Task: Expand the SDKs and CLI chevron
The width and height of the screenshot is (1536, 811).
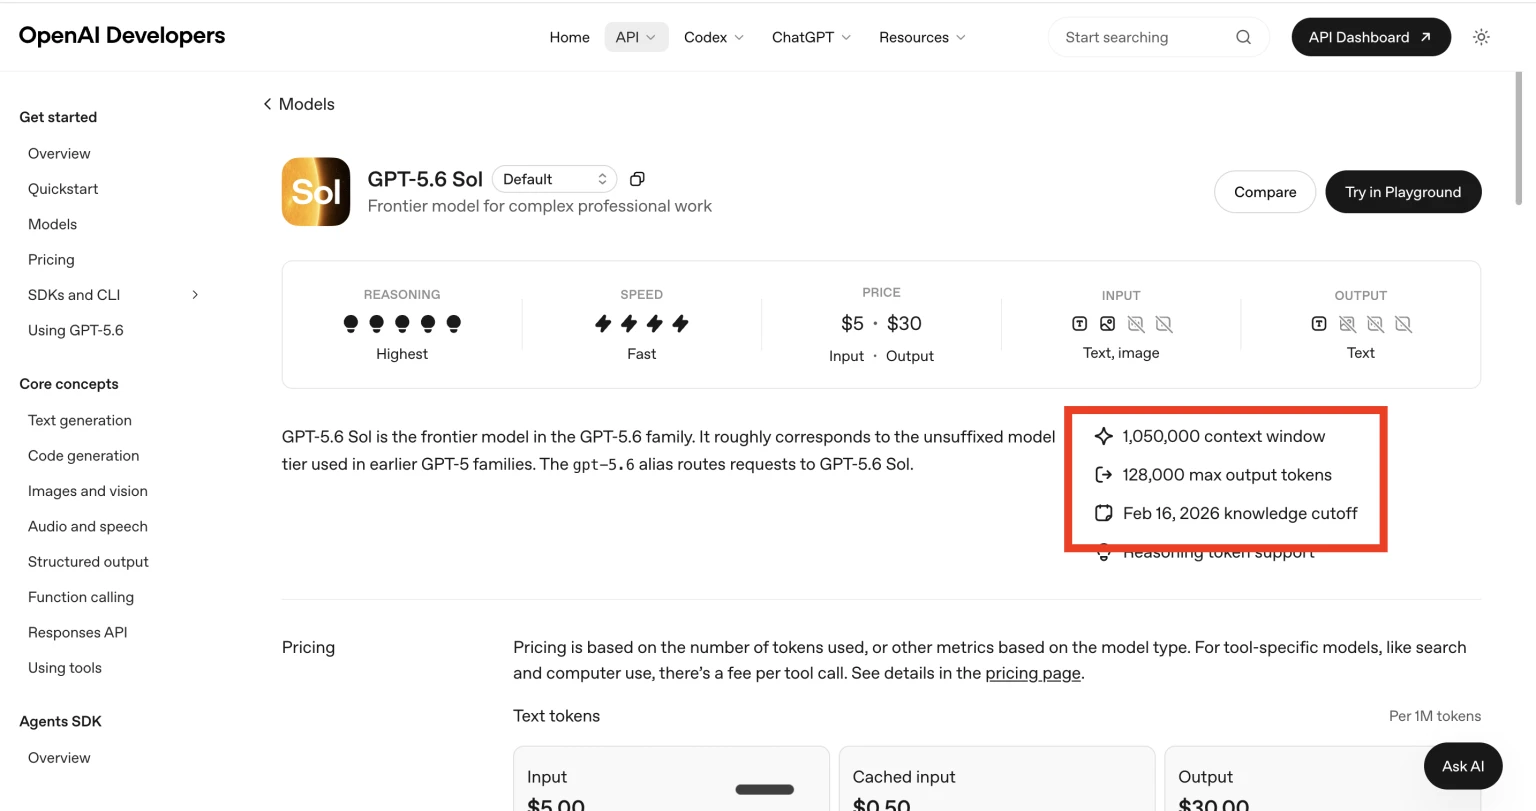Action: tap(195, 295)
